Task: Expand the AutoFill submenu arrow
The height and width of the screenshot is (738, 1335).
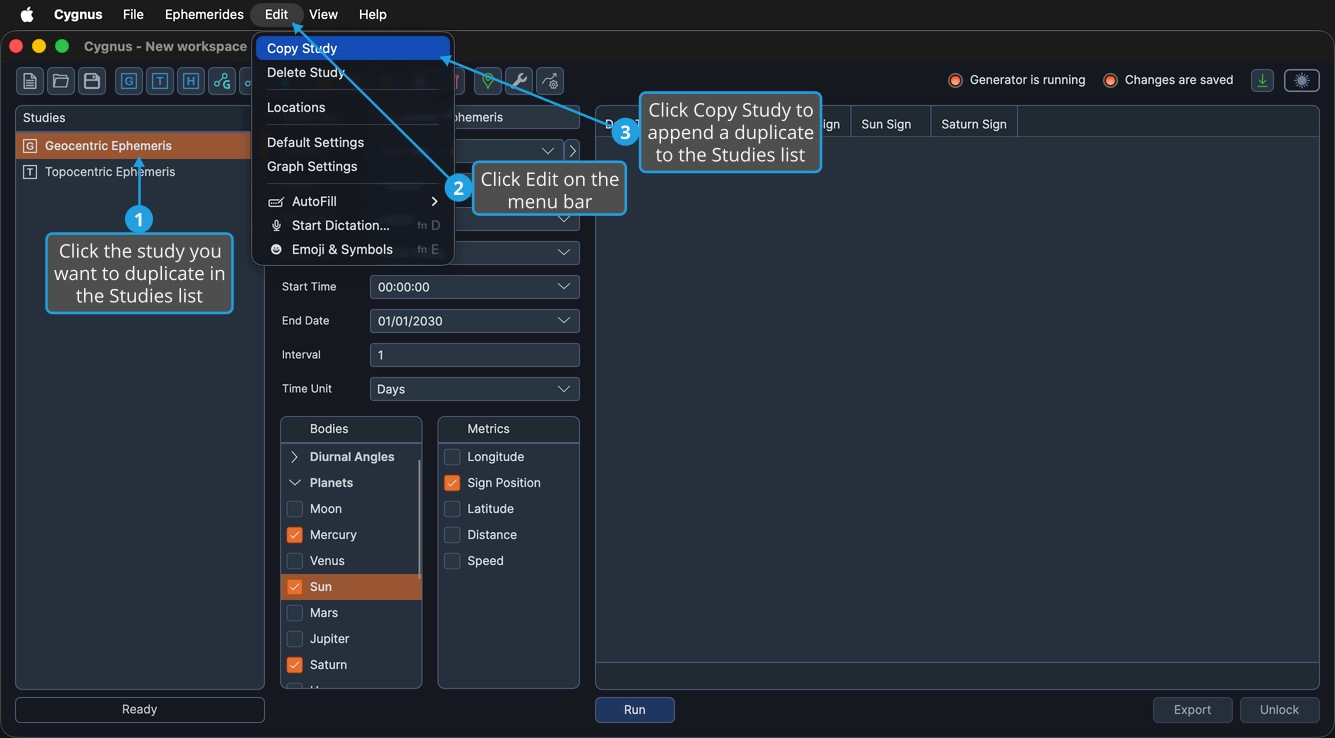Action: [x=434, y=202]
